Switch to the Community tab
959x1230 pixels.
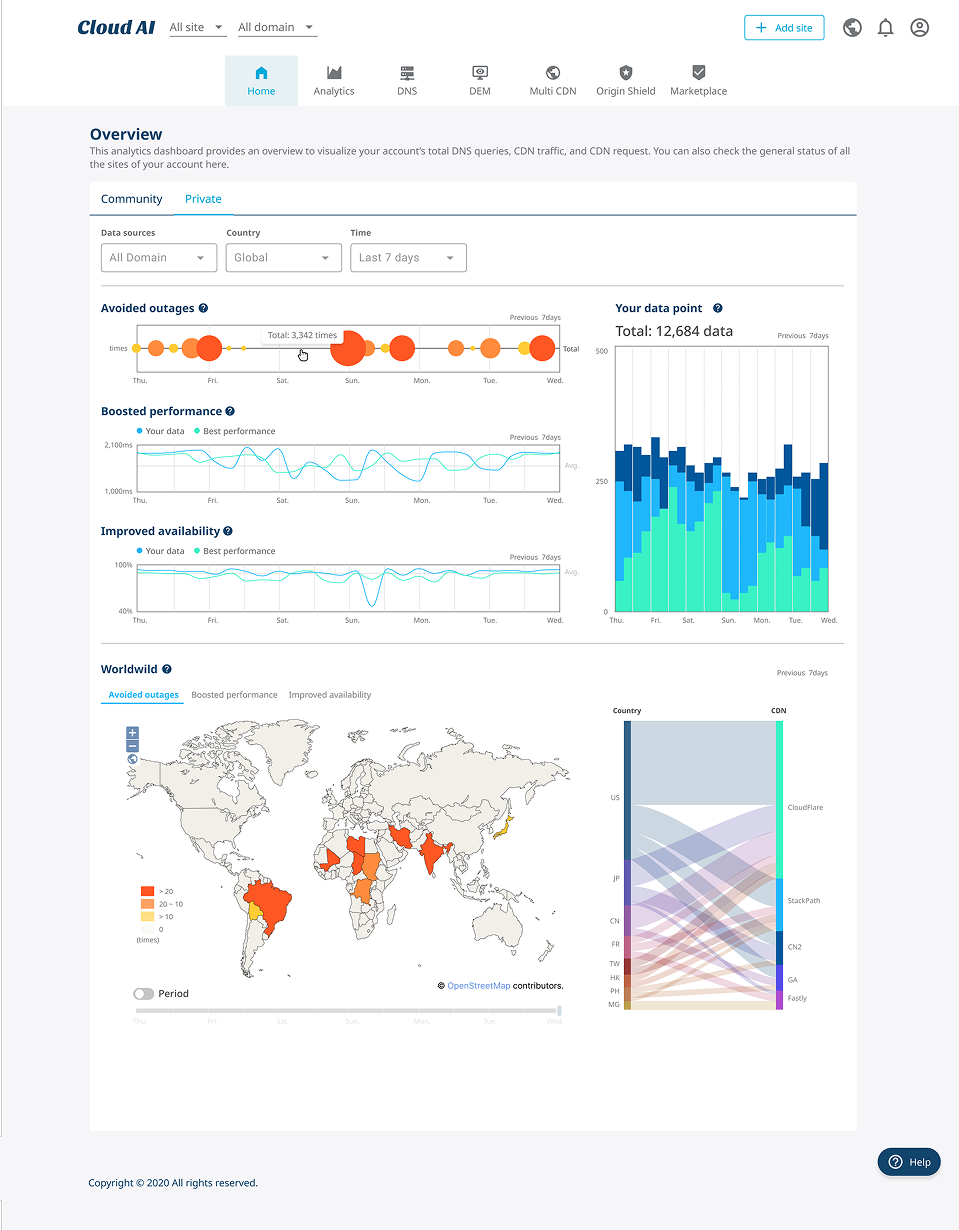[x=131, y=199]
